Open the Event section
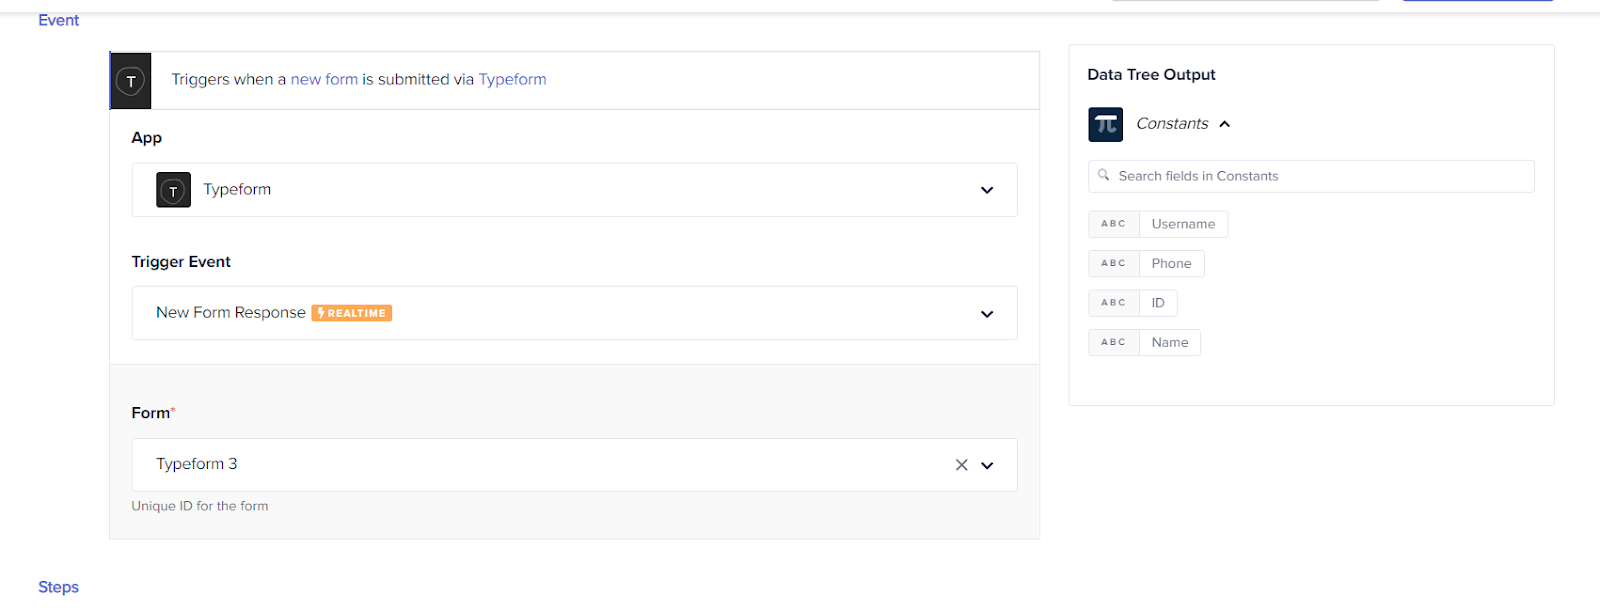The image size is (1600, 611). (x=58, y=20)
